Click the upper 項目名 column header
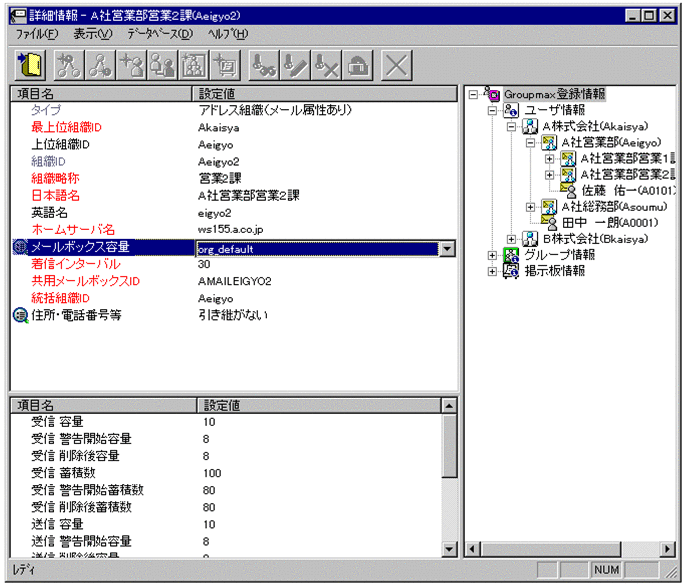This screenshot has width=685, height=587. (x=101, y=93)
